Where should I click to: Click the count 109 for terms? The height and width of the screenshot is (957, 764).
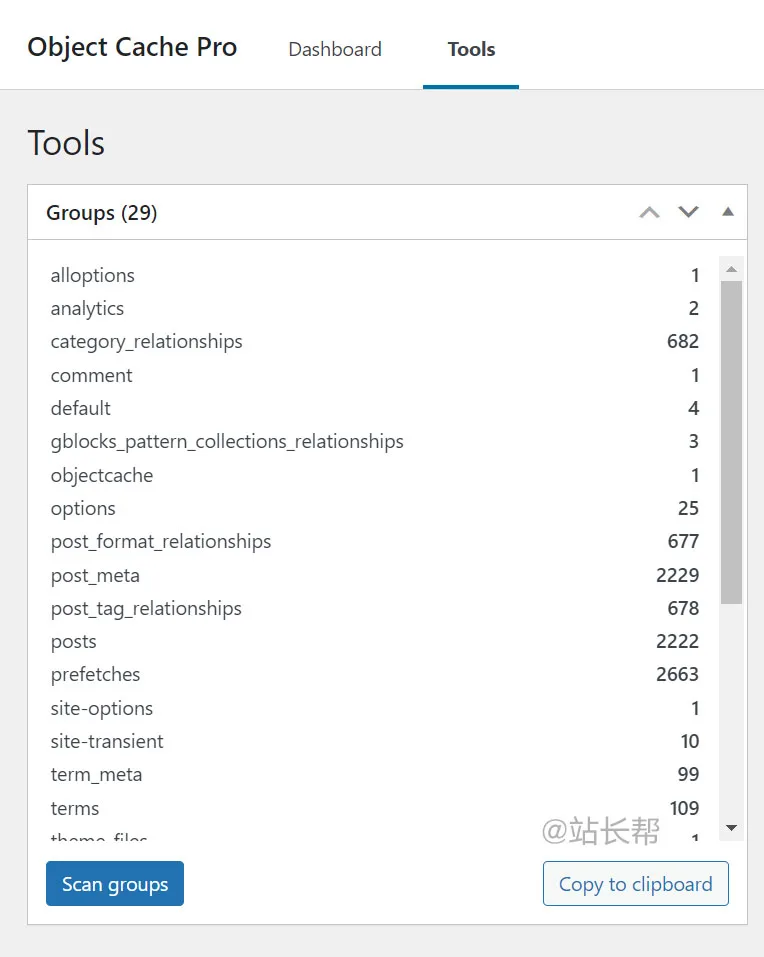point(684,809)
